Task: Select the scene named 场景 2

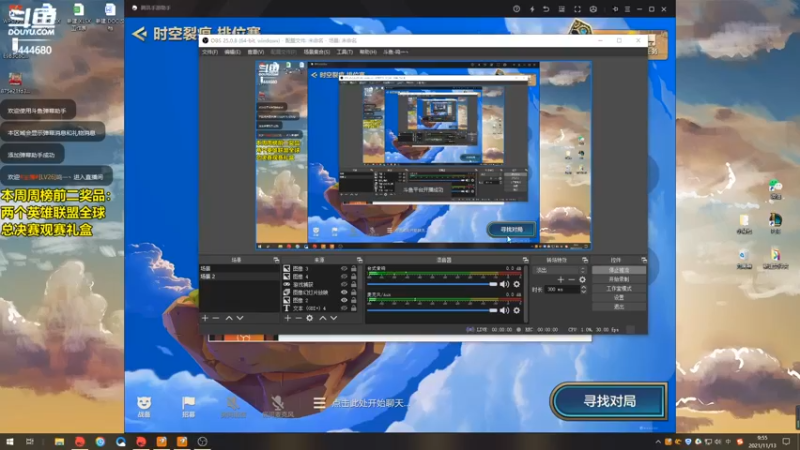Action: tap(239, 277)
